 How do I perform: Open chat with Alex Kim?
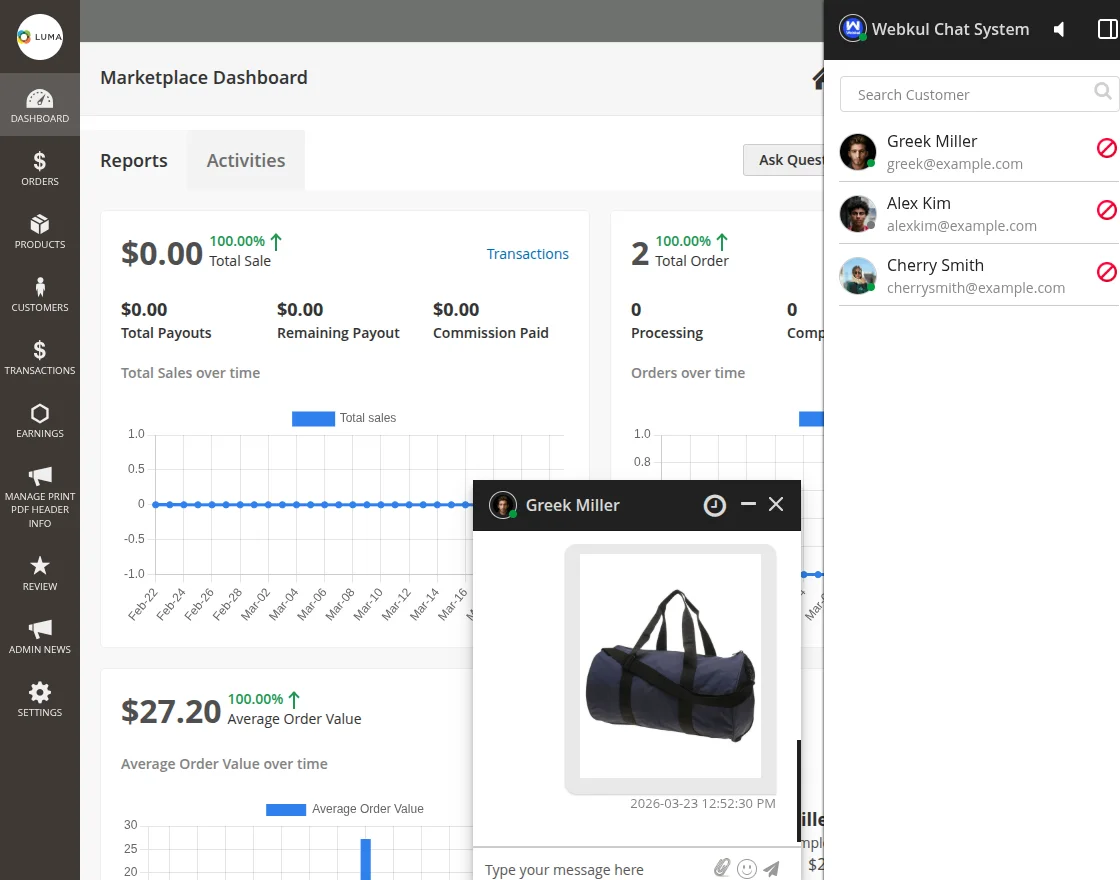pyautogui.click(x=968, y=214)
